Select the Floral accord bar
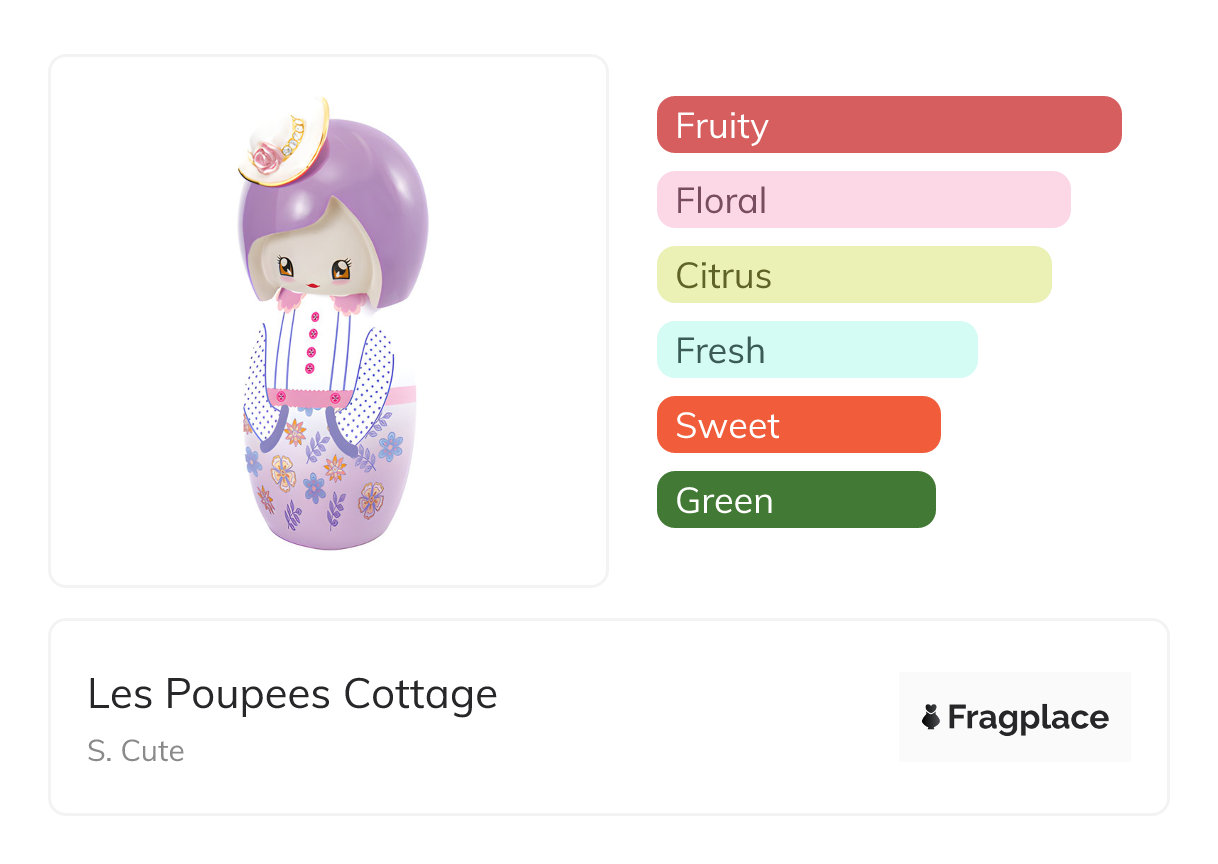The height and width of the screenshot is (864, 1218). [863, 200]
